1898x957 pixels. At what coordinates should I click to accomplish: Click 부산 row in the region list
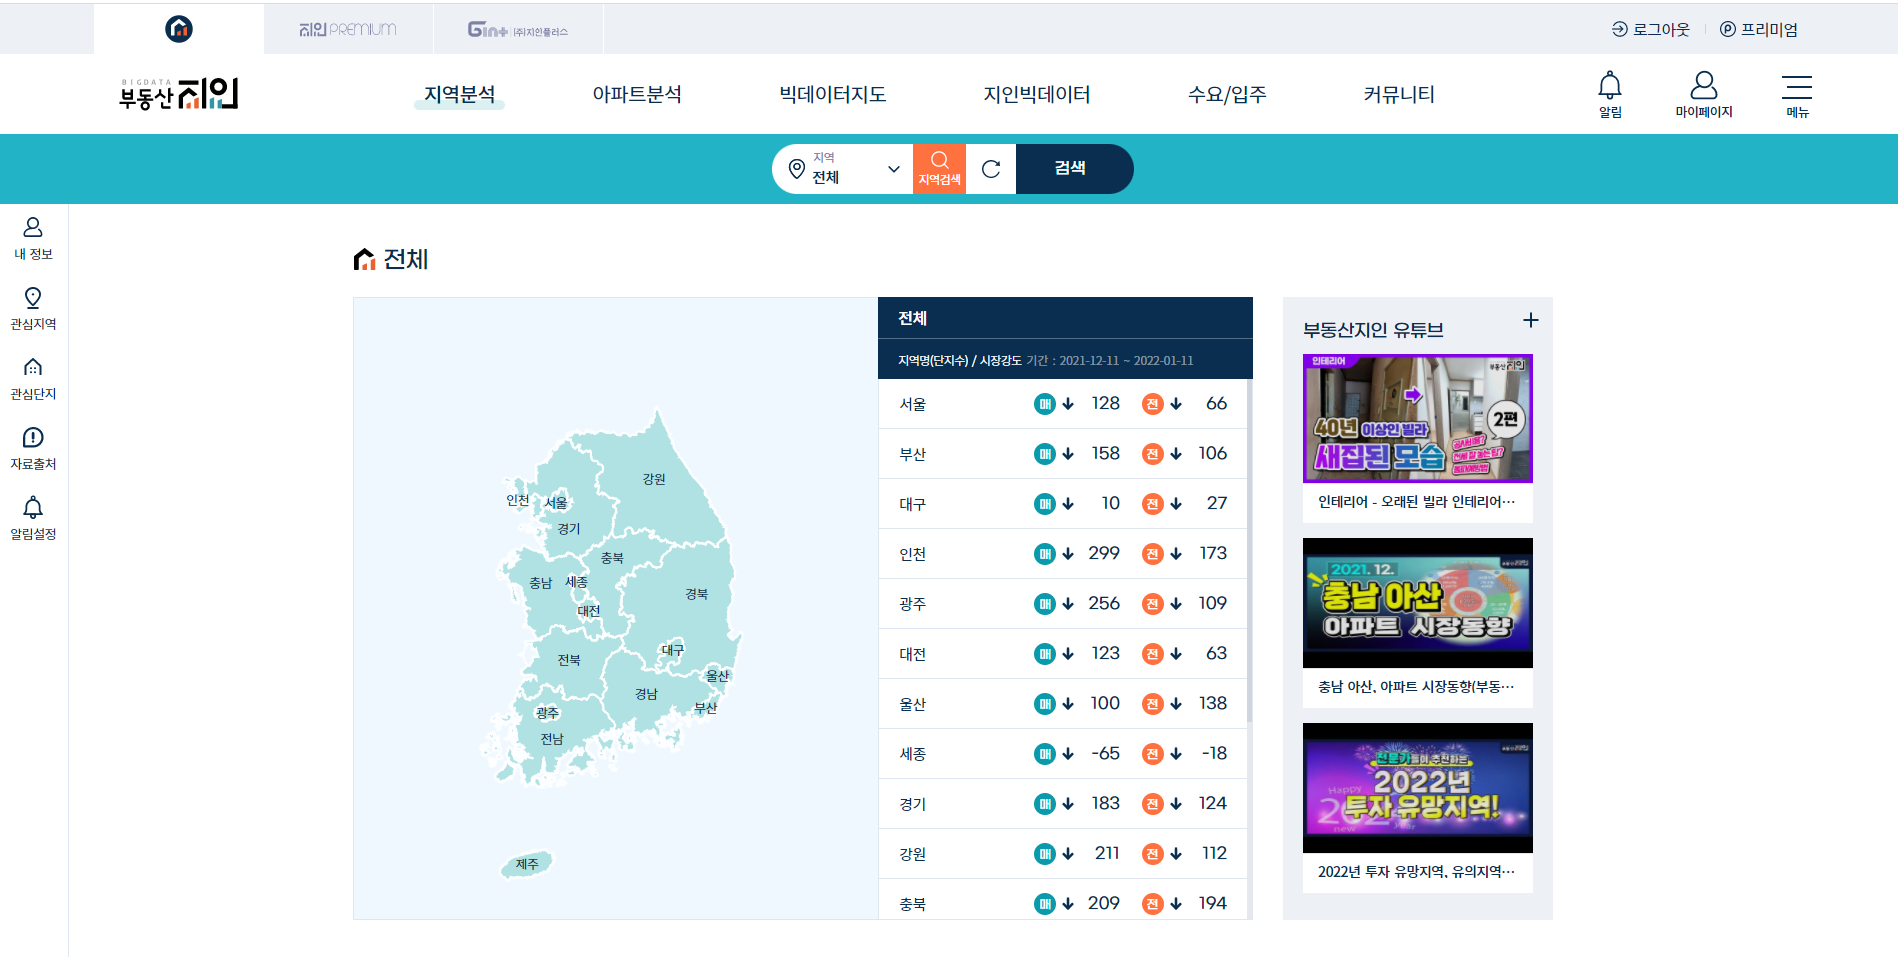(x=1063, y=454)
